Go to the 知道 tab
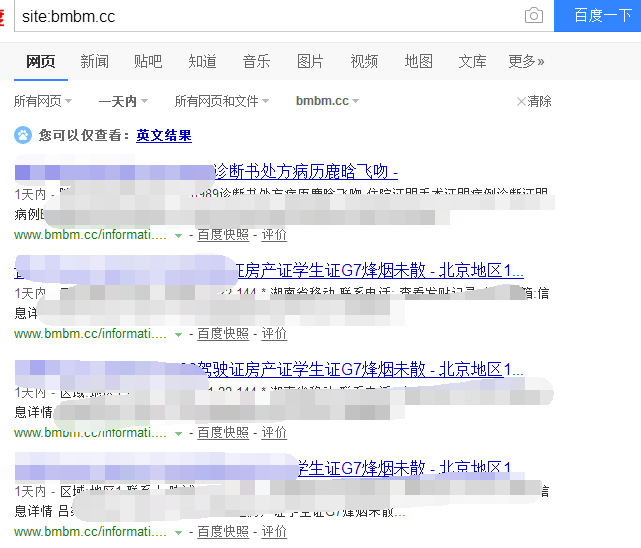This screenshot has height=548, width=641. click(x=202, y=62)
